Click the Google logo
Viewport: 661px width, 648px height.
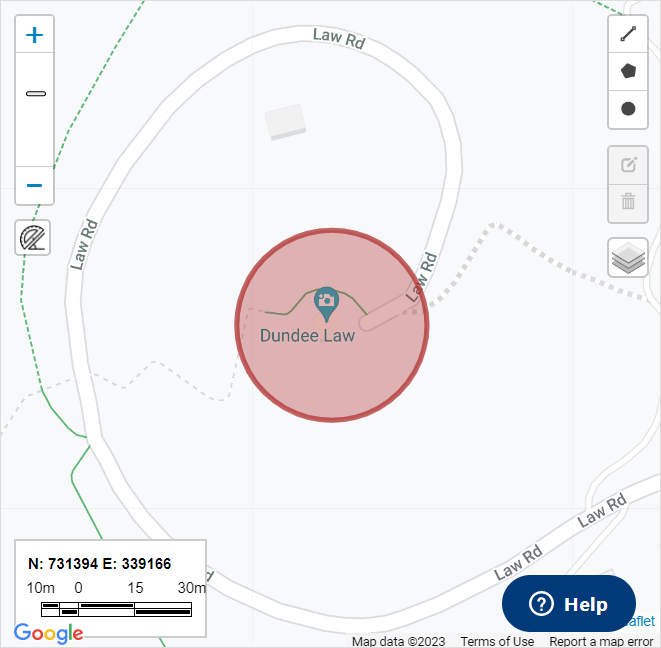pyautogui.click(x=48, y=634)
